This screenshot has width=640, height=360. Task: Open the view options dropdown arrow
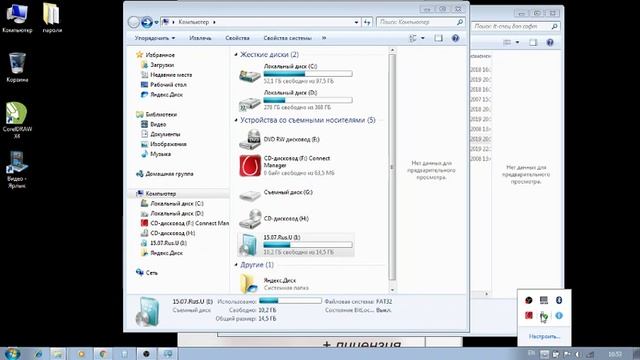423,38
